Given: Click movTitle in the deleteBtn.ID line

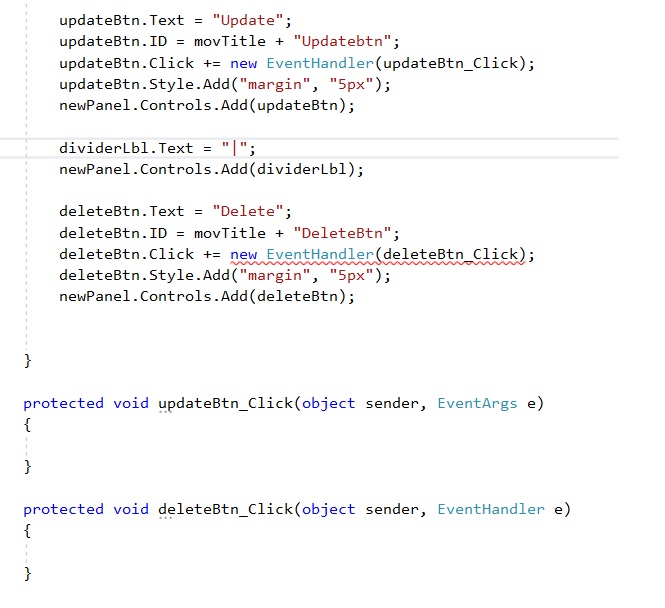Looking at the screenshot, I should click(229, 233).
